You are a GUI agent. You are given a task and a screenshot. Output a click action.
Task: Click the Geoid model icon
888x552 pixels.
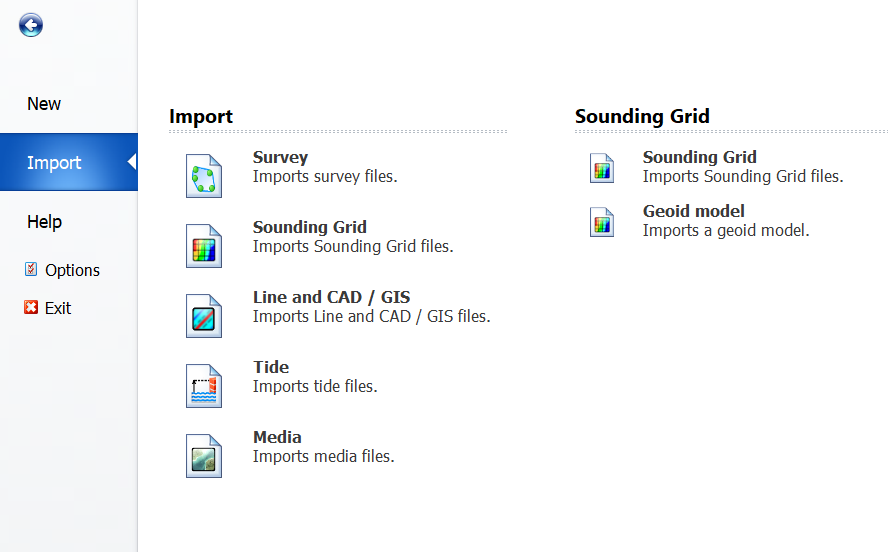tap(601, 220)
